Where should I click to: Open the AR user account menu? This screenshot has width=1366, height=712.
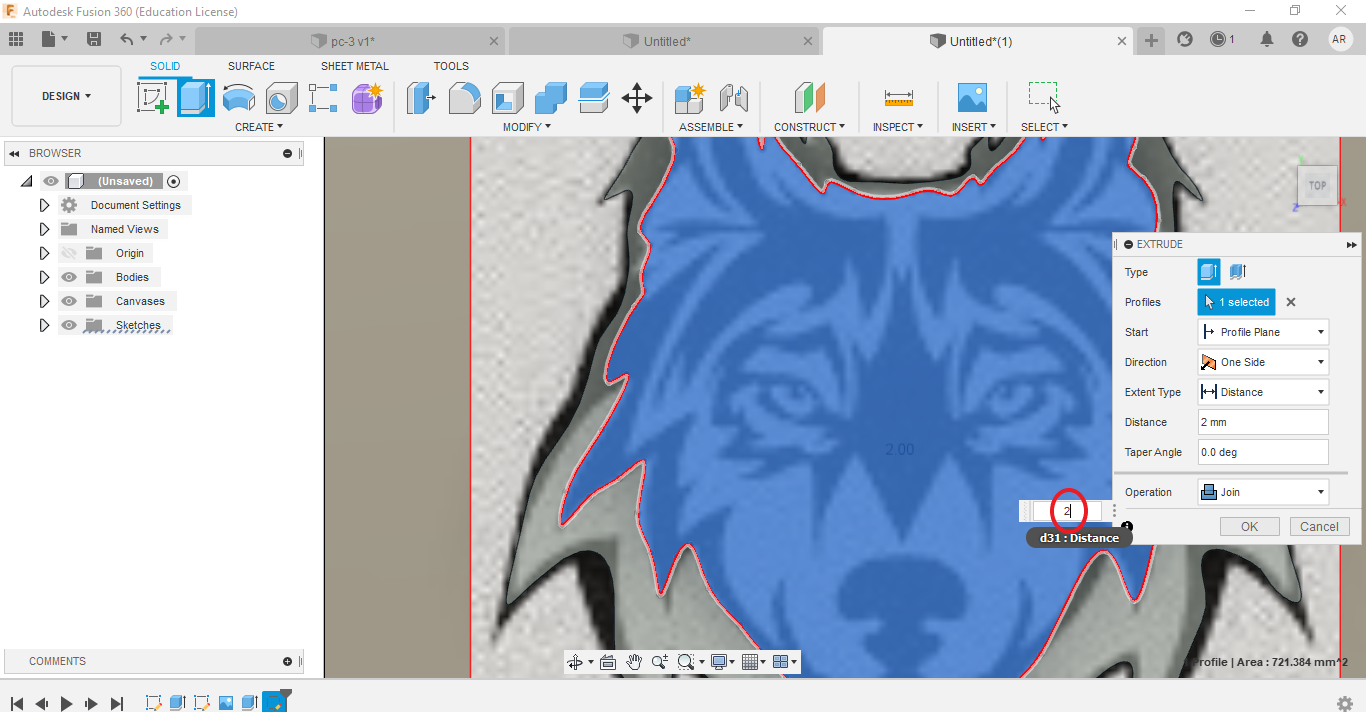(x=1340, y=39)
